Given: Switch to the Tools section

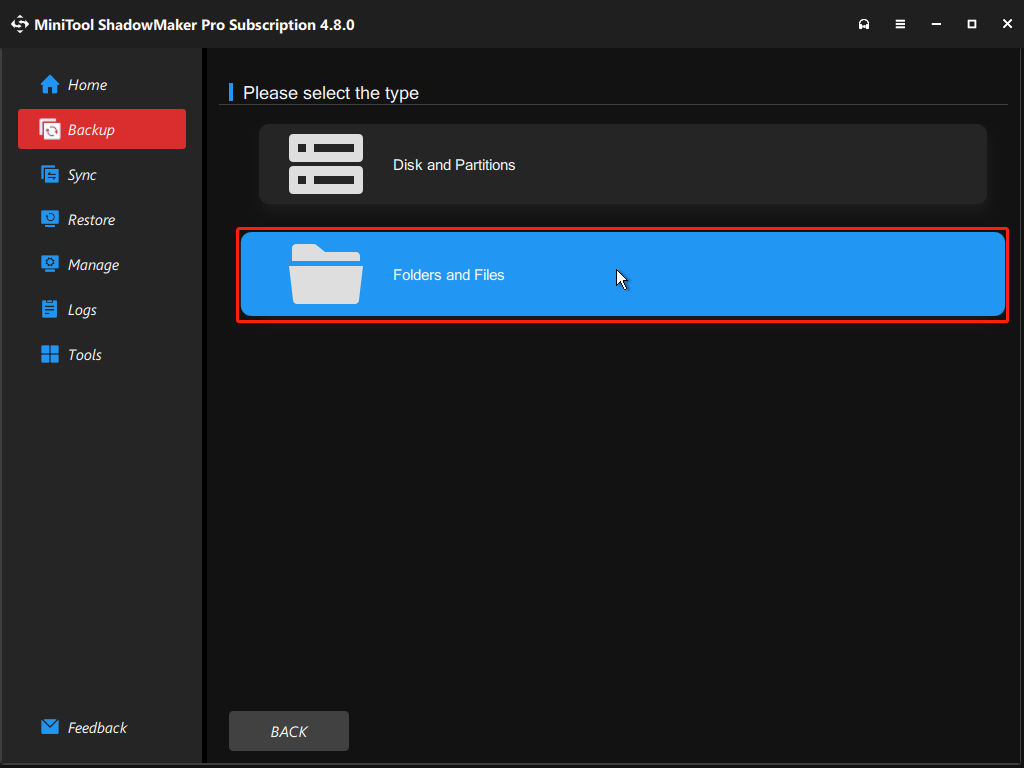Looking at the screenshot, I should (x=84, y=354).
